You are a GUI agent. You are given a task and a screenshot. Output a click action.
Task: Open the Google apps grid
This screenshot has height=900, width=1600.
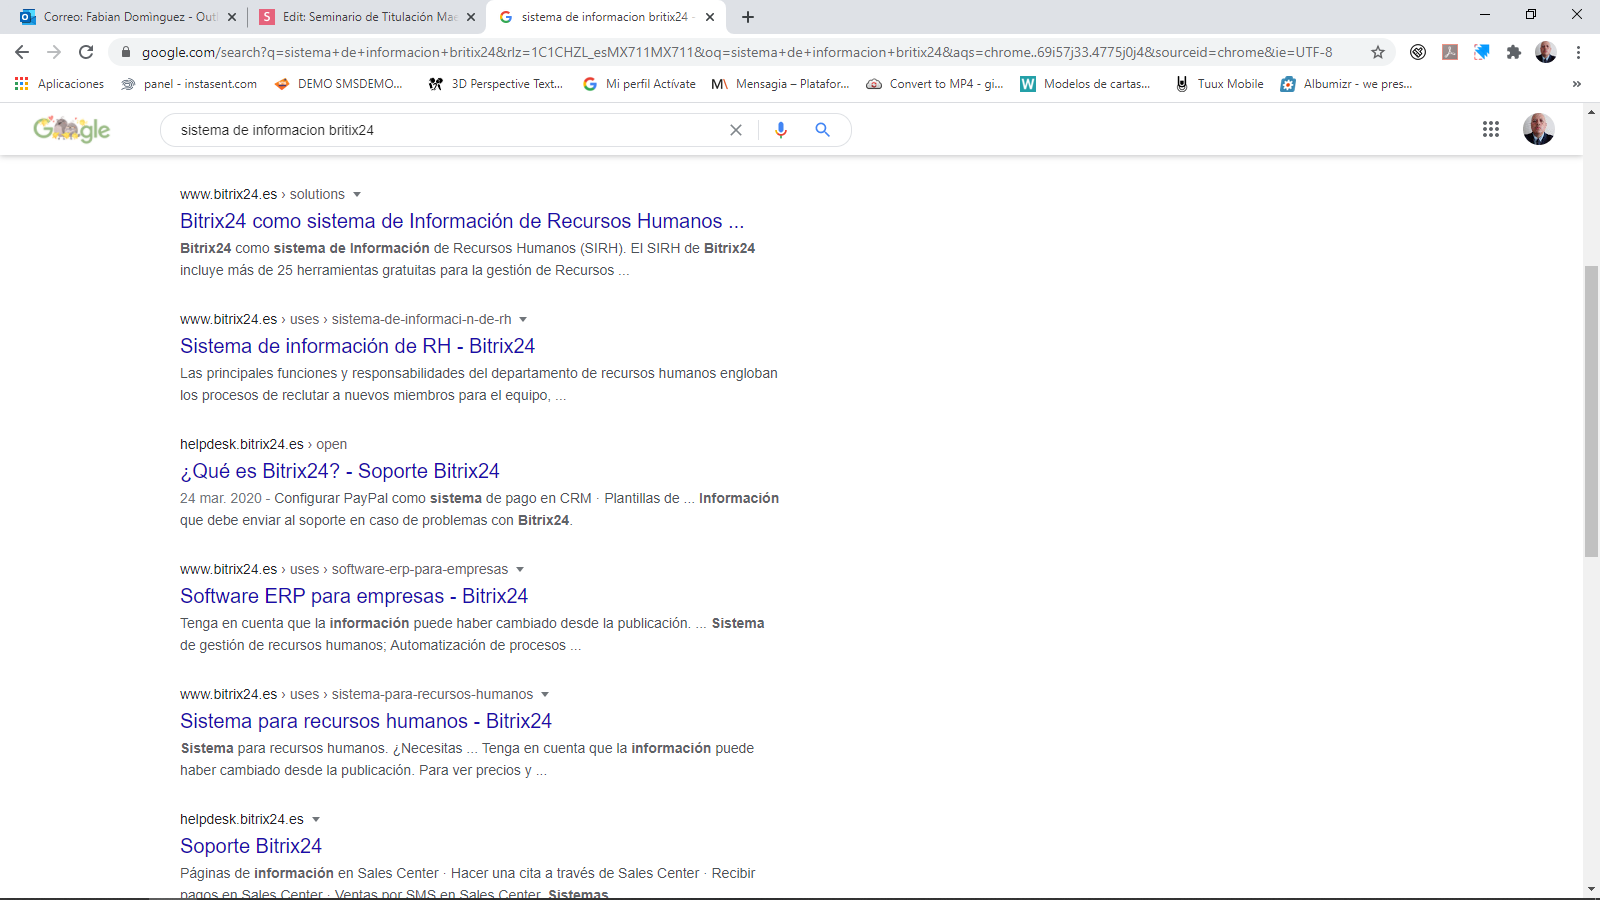(x=1491, y=129)
